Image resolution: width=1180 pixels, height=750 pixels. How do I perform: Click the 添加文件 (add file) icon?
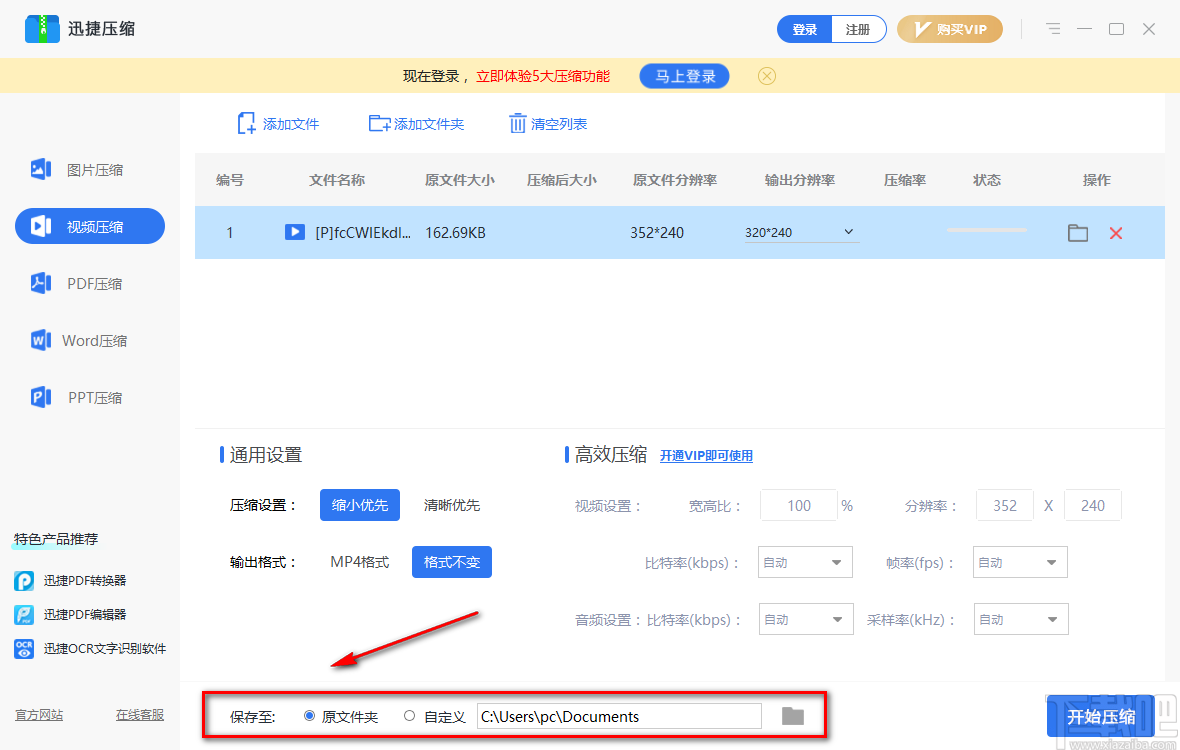tap(246, 122)
